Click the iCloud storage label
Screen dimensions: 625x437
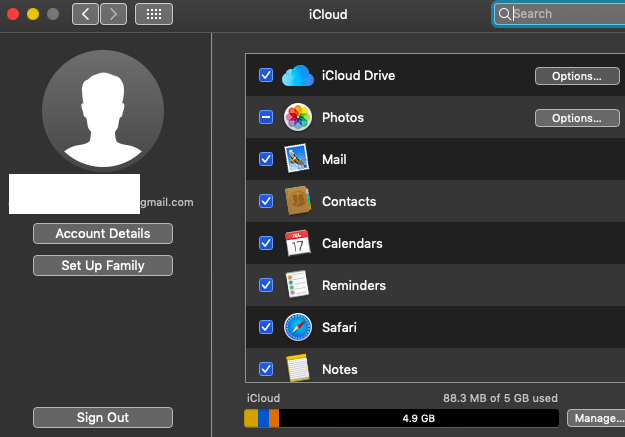point(263,398)
